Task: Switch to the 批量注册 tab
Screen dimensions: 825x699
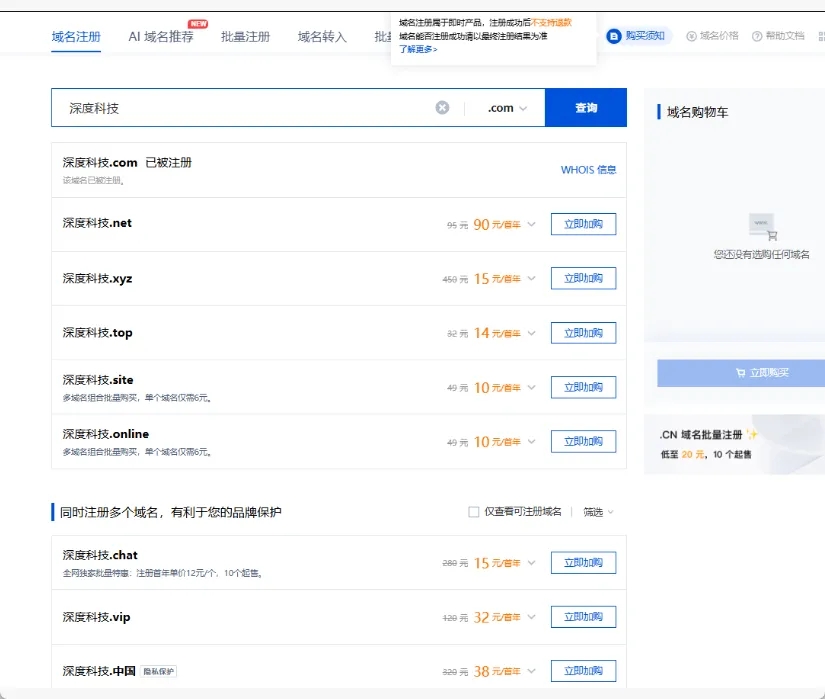Action: tap(244, 36)
